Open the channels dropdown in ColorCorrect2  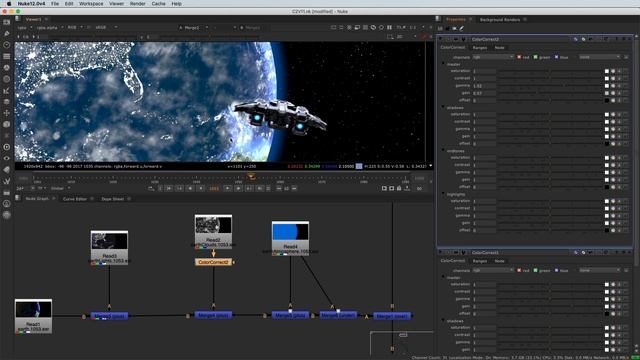coord(493,57)
